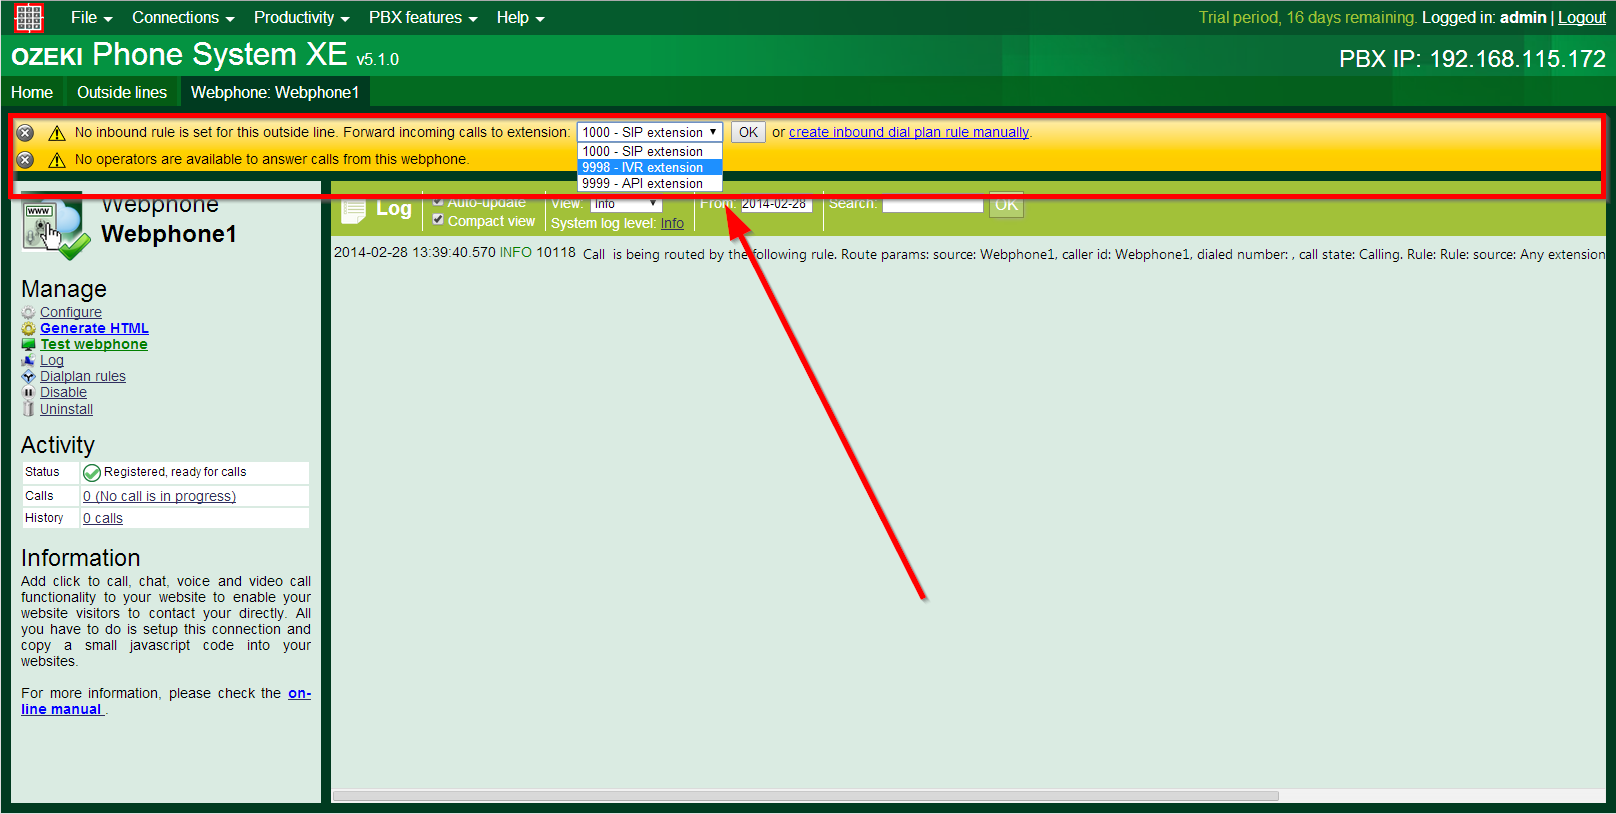Click the green check Registered status icon

(92, 473)
